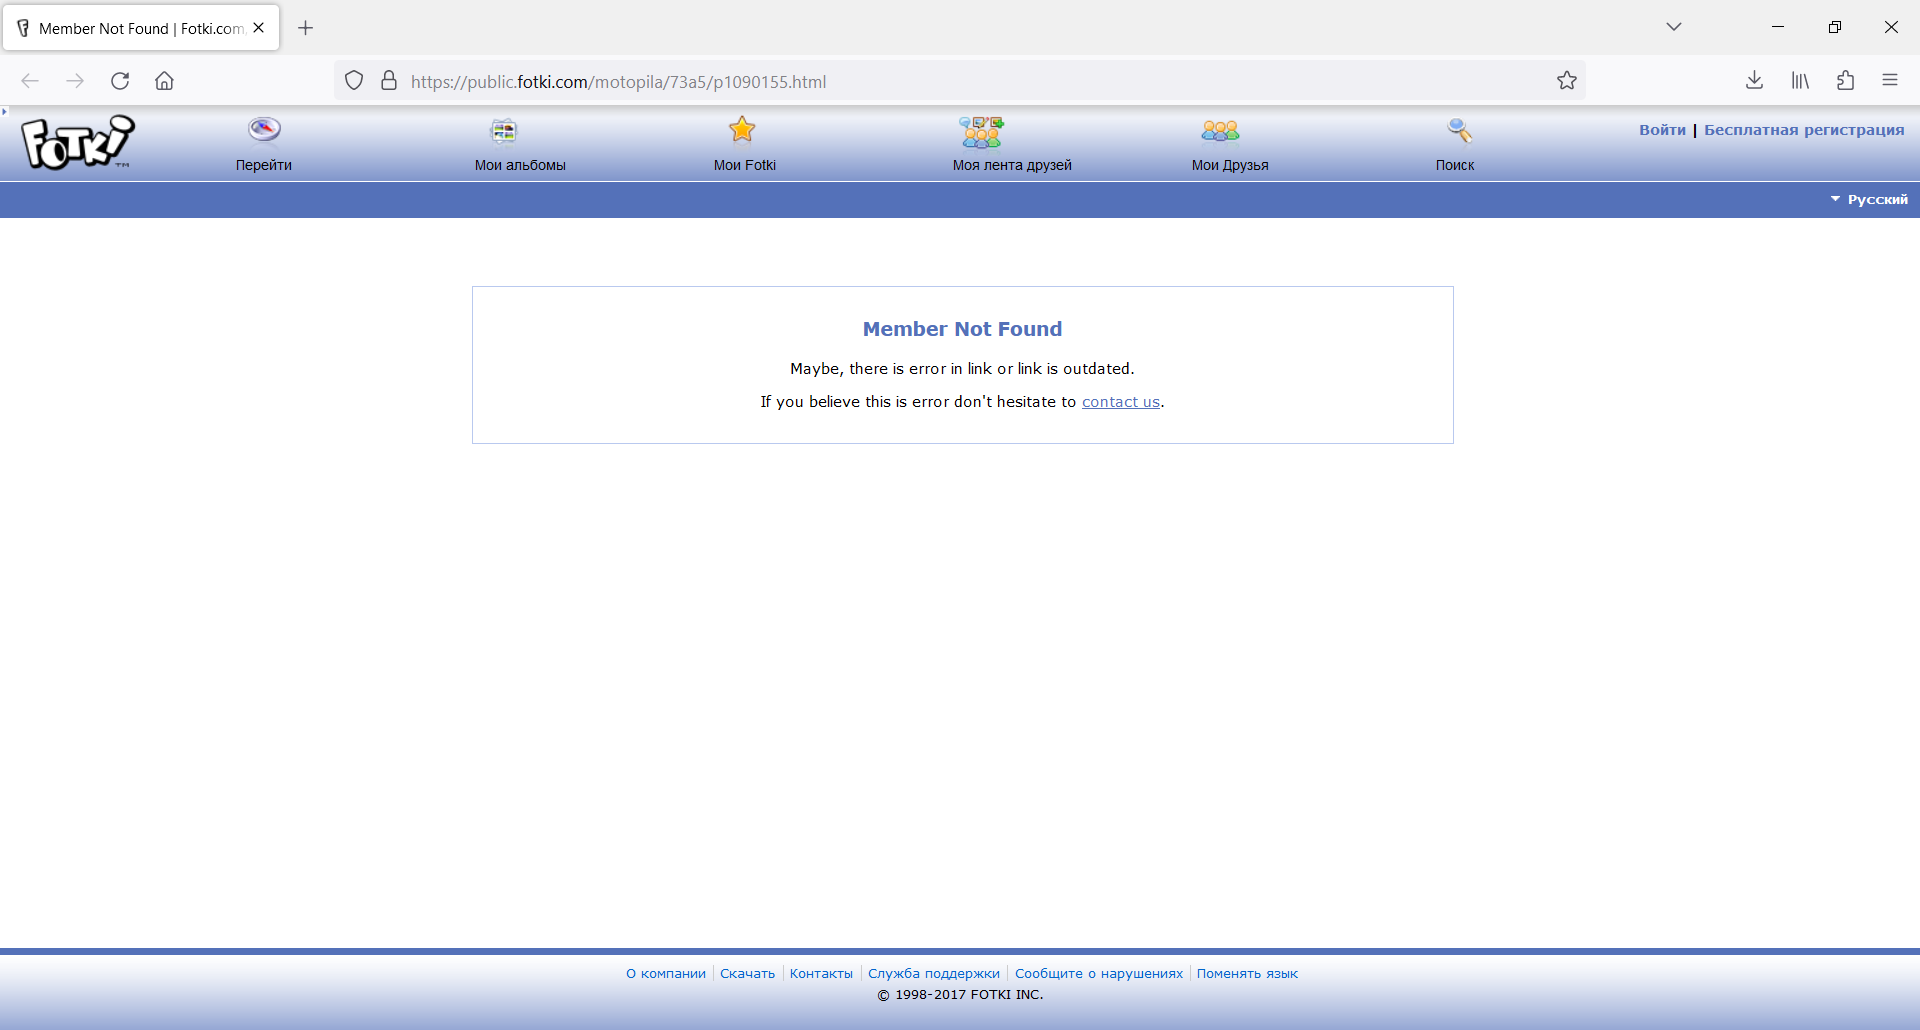The width and height of the screenshot is (1920, 1030).
Task: Click the site security padlock icon
Action: point(389,81)
